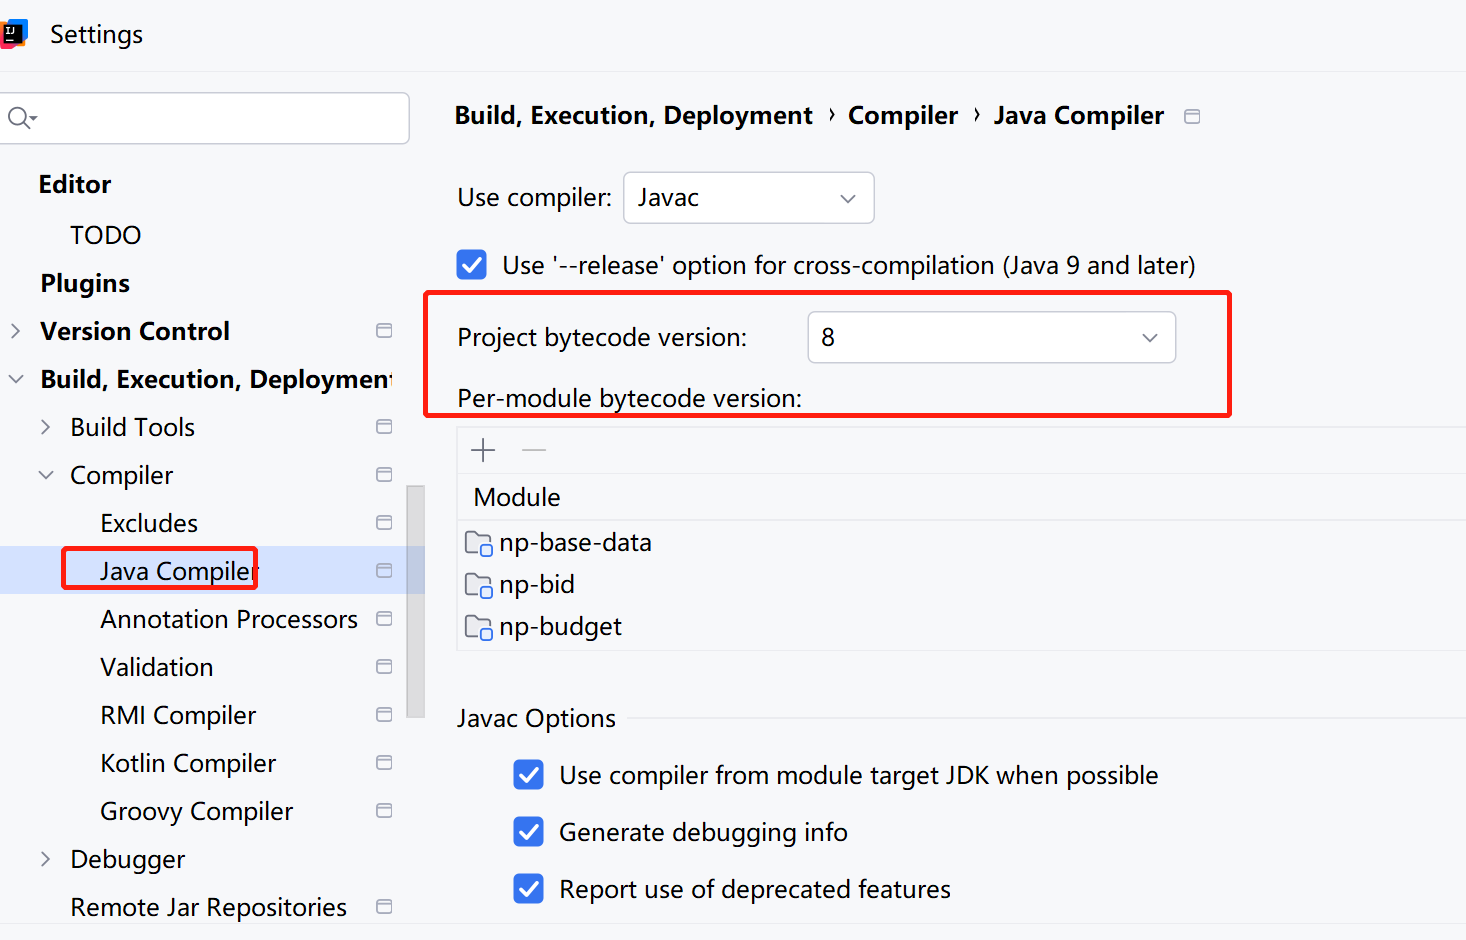Viewport: 1466px width, 940px height.
Task: Collapse the Compiler tree node
Action: [x=45, y=475]
